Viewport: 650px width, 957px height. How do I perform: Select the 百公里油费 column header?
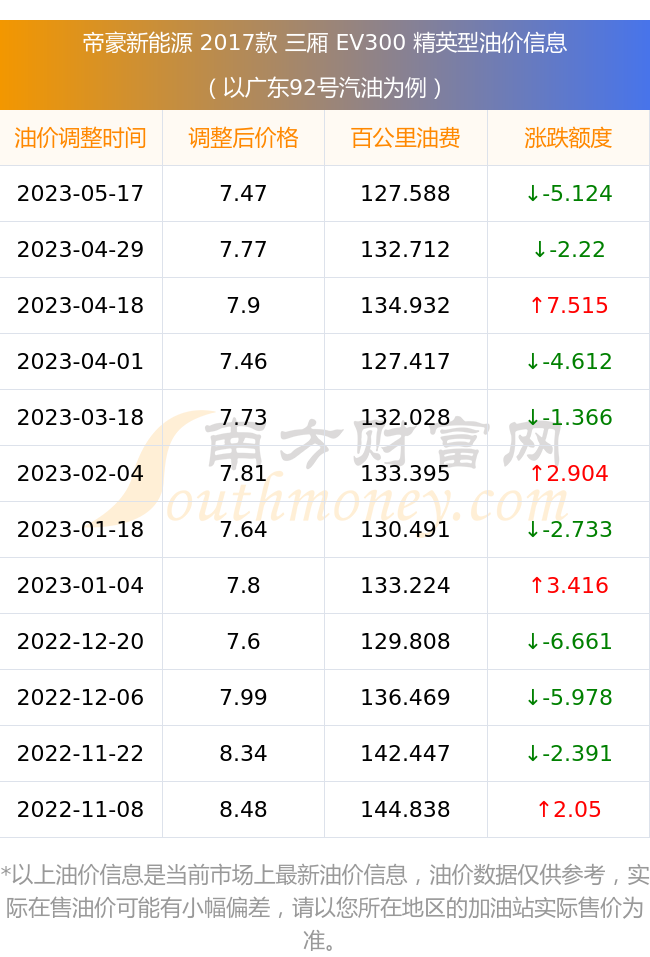(x=406, y=138)
